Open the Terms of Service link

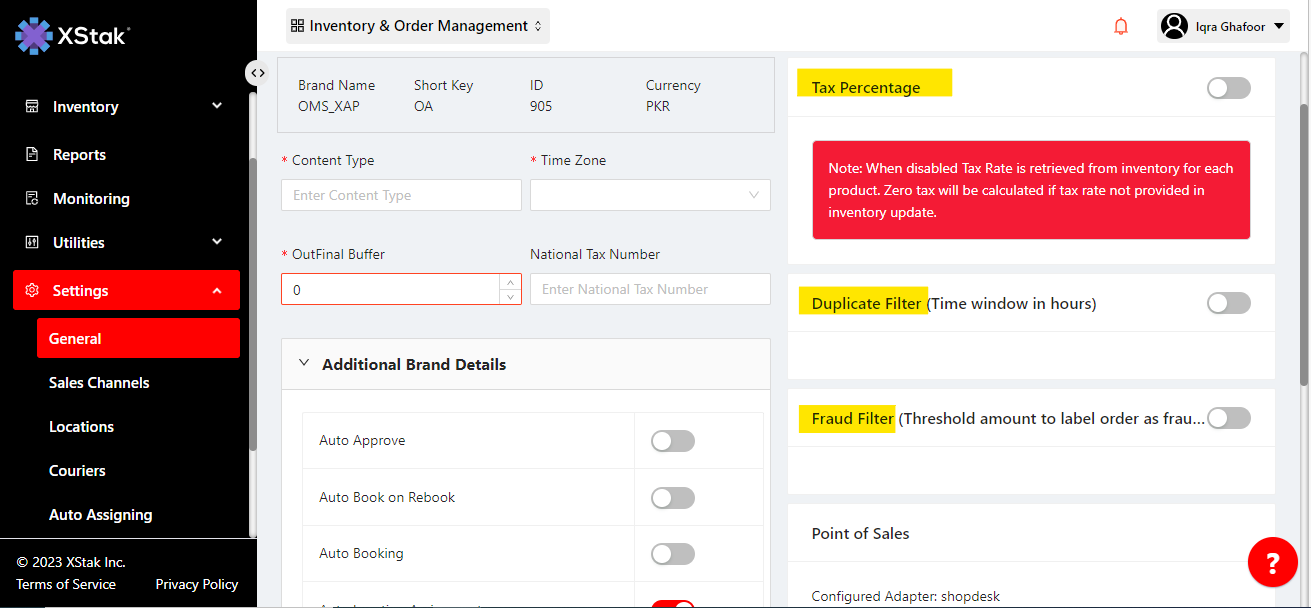tap(66, 584)
